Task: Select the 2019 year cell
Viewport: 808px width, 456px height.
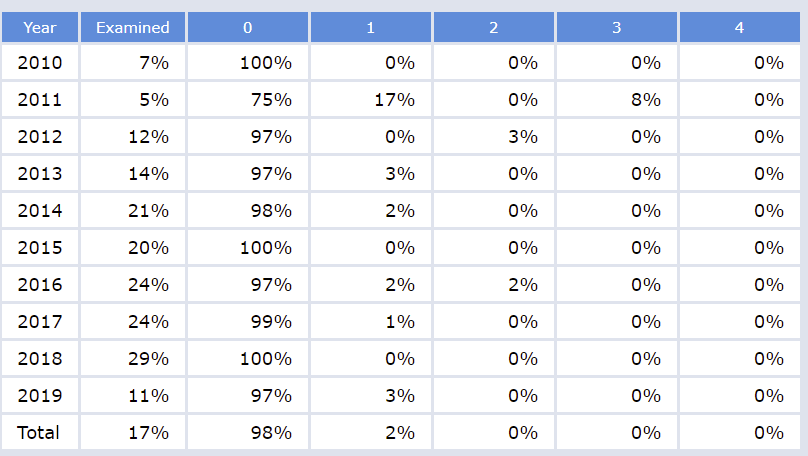Action: point(40,395)
